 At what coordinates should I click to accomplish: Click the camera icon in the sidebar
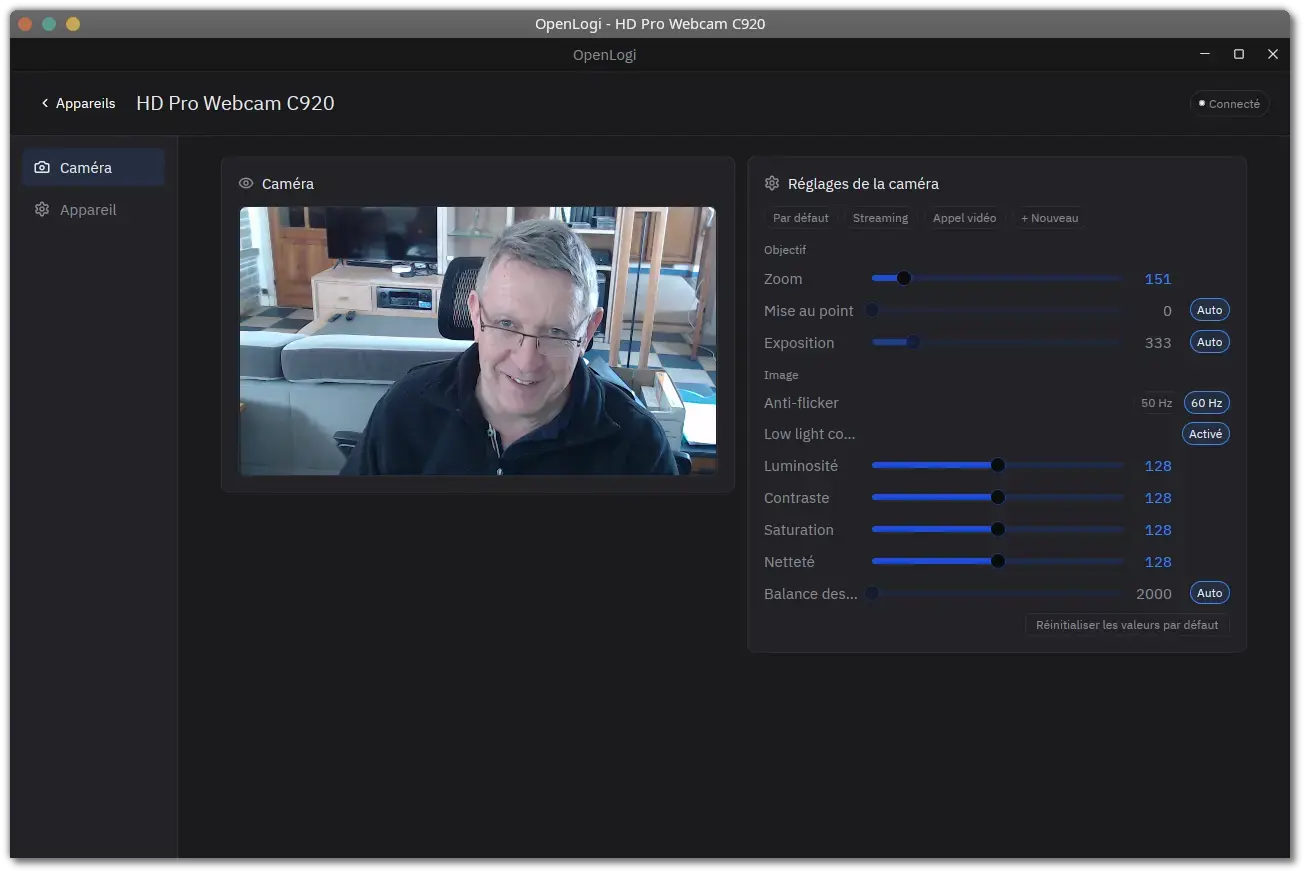coord(42,168)
